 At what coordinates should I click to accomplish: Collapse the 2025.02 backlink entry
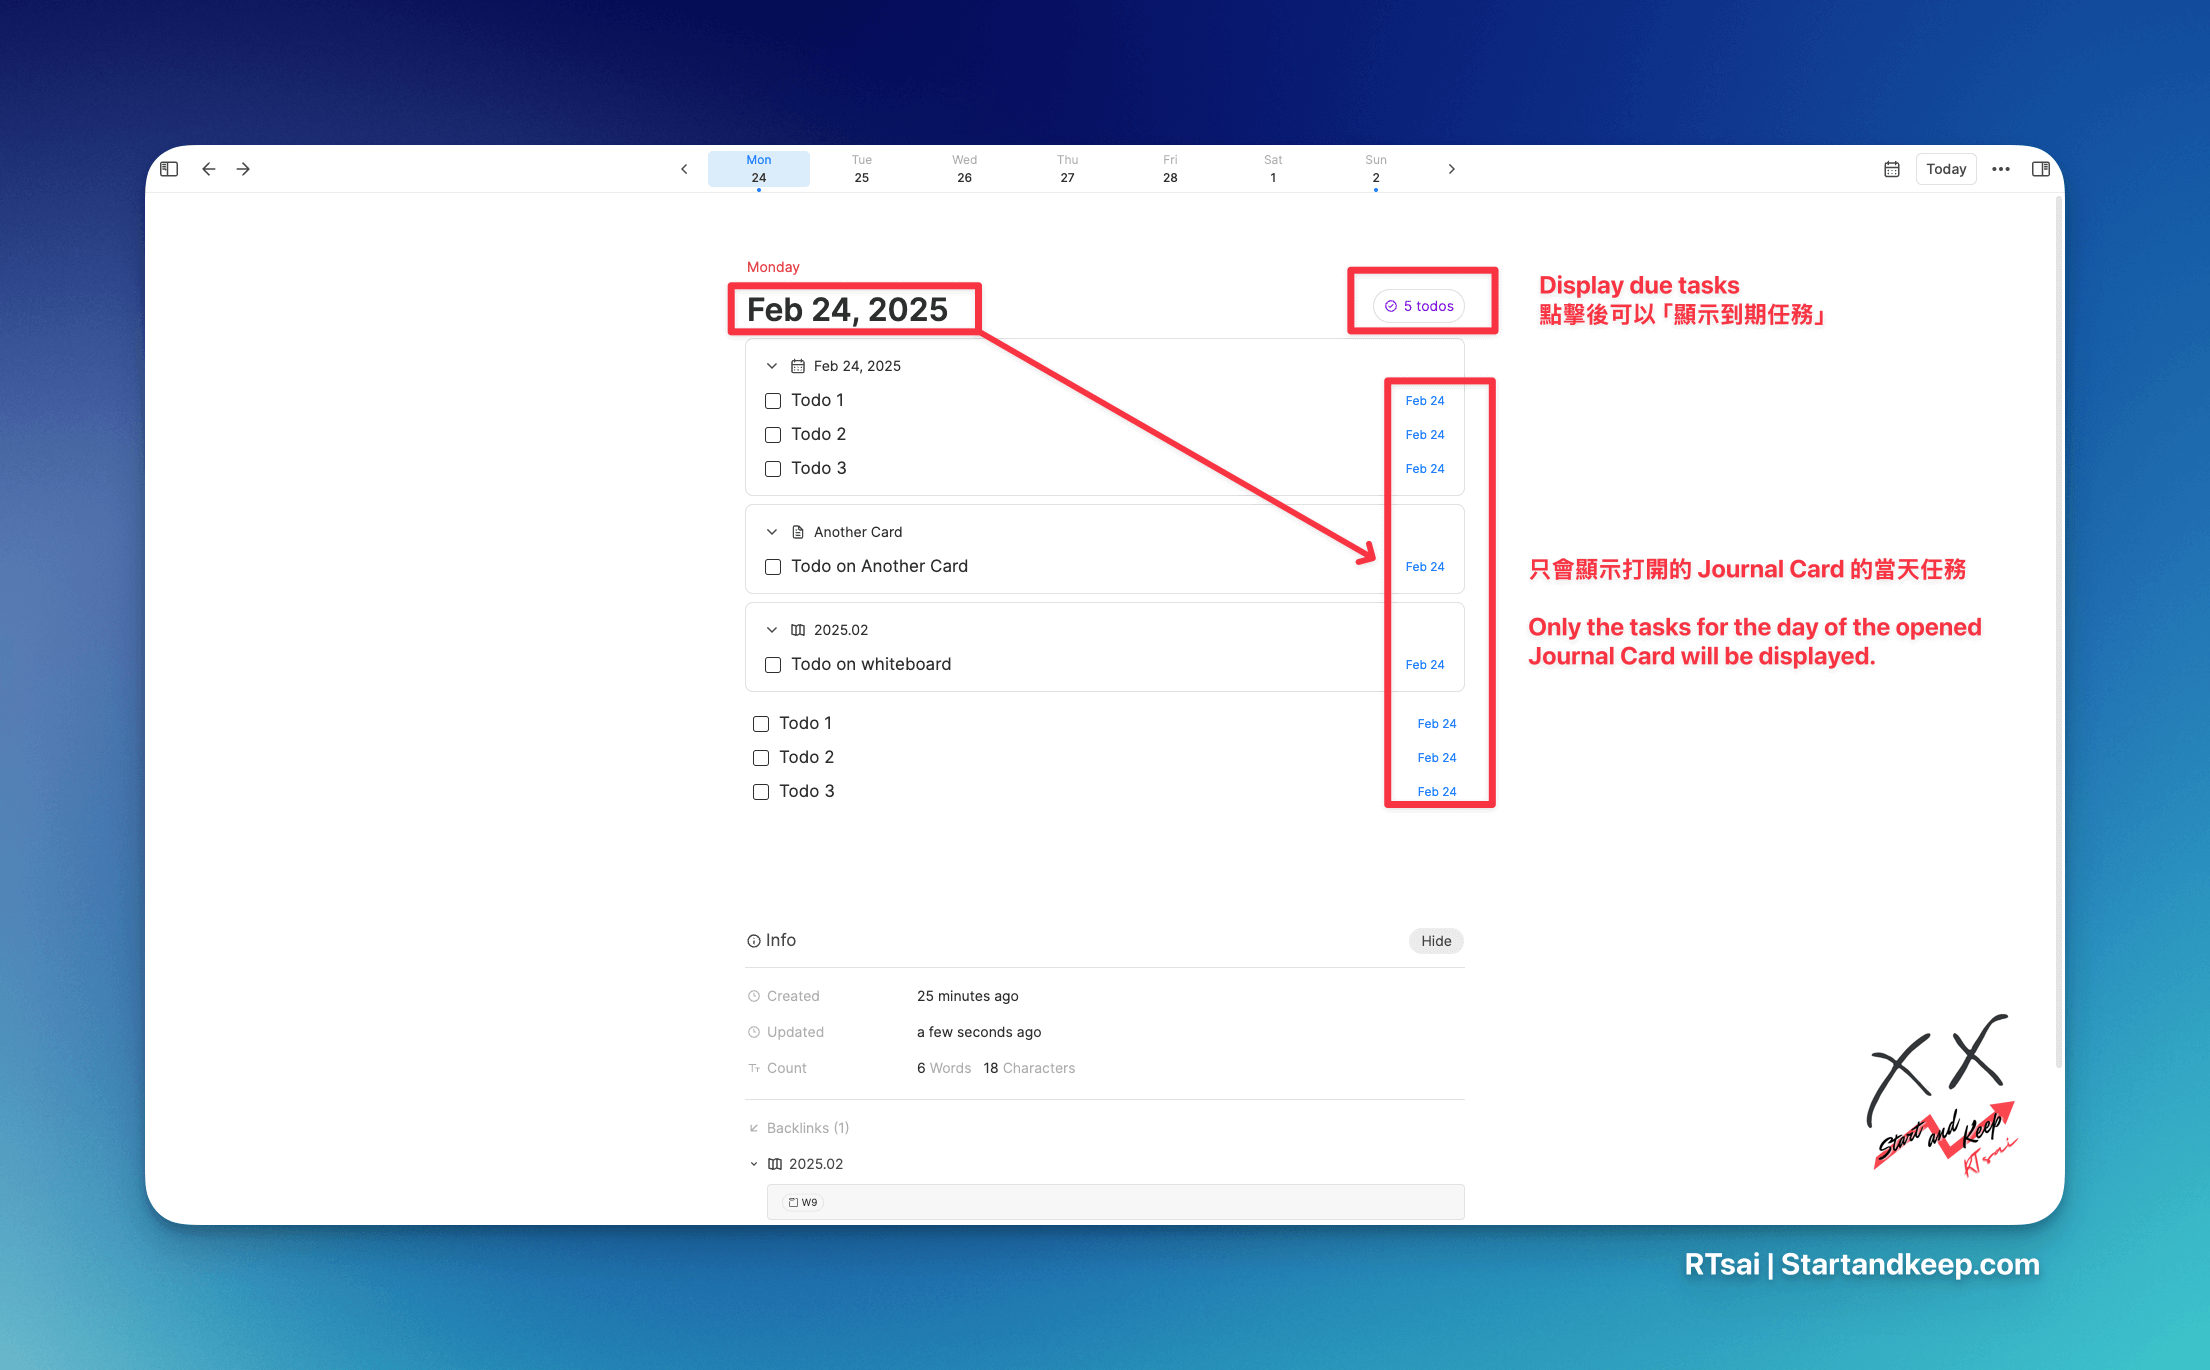(754, 1164)
